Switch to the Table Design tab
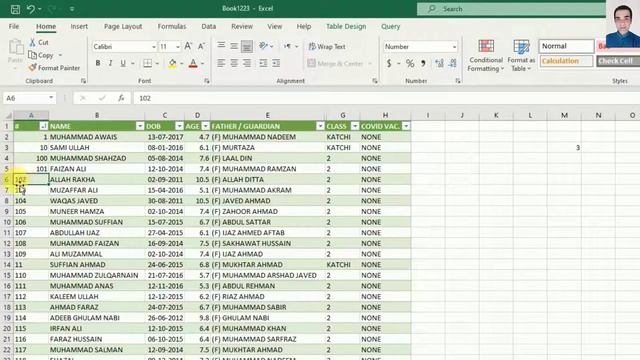The height and width of the screenshot is (360, 640). click(346, 26)
